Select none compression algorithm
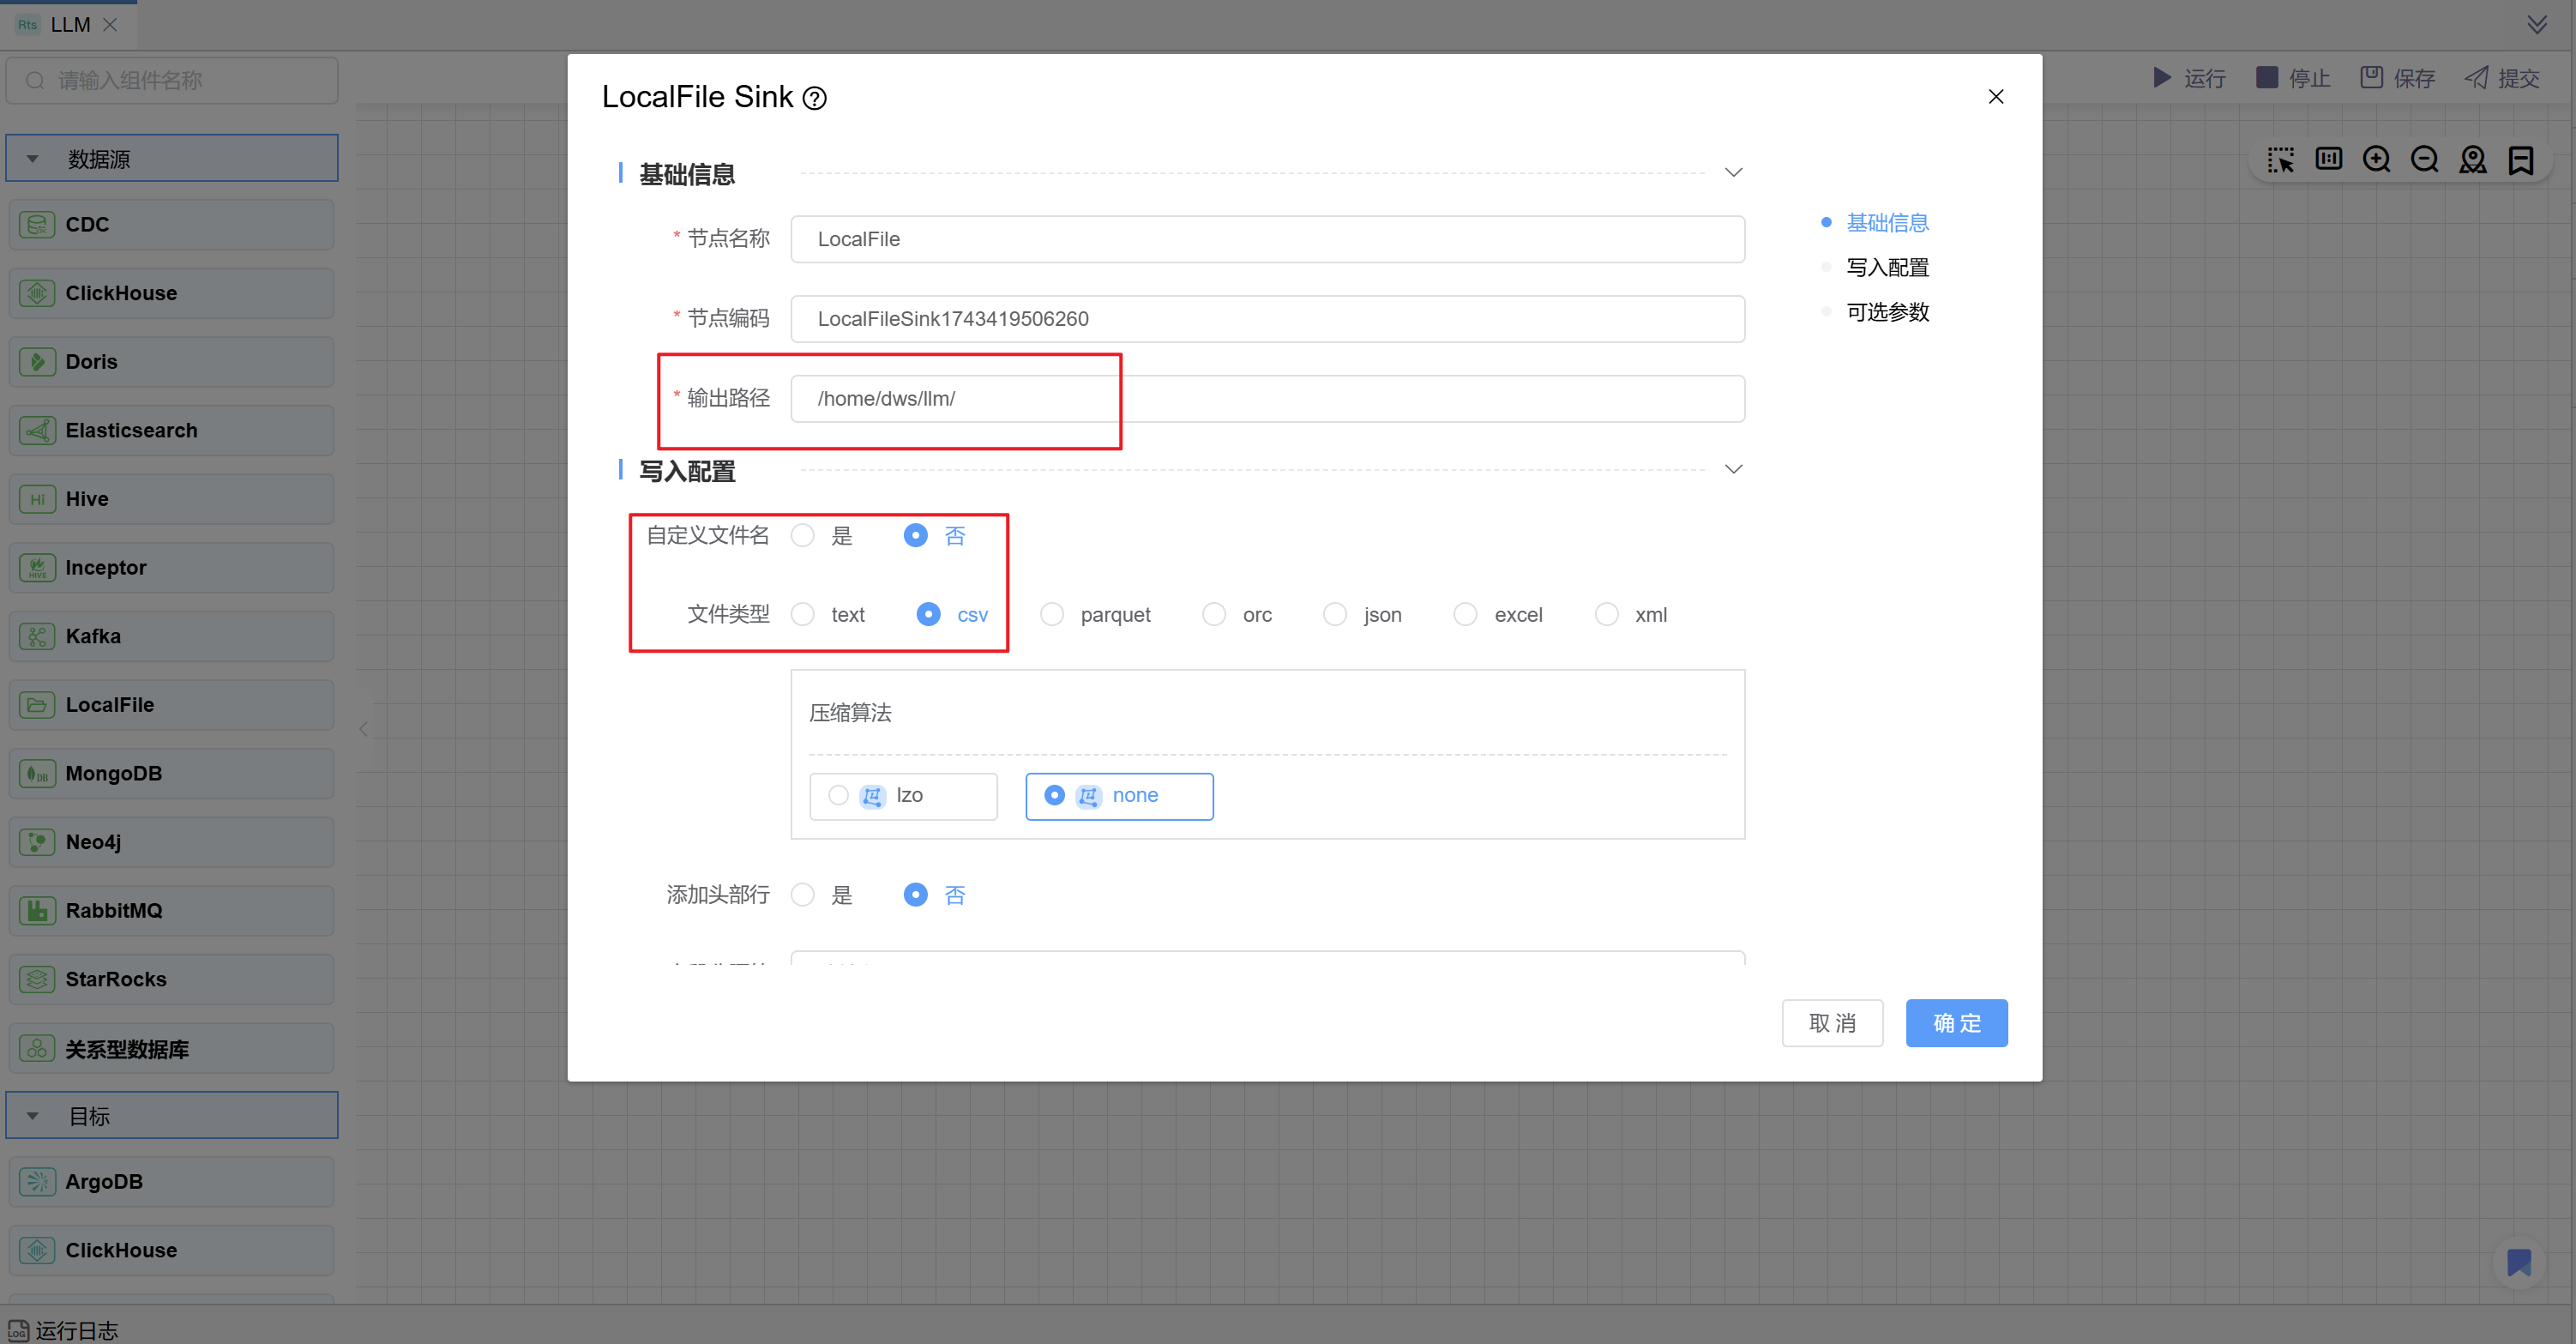Image resolution: width=2576 pixels, height=1344 pixels. point(1119,796)
